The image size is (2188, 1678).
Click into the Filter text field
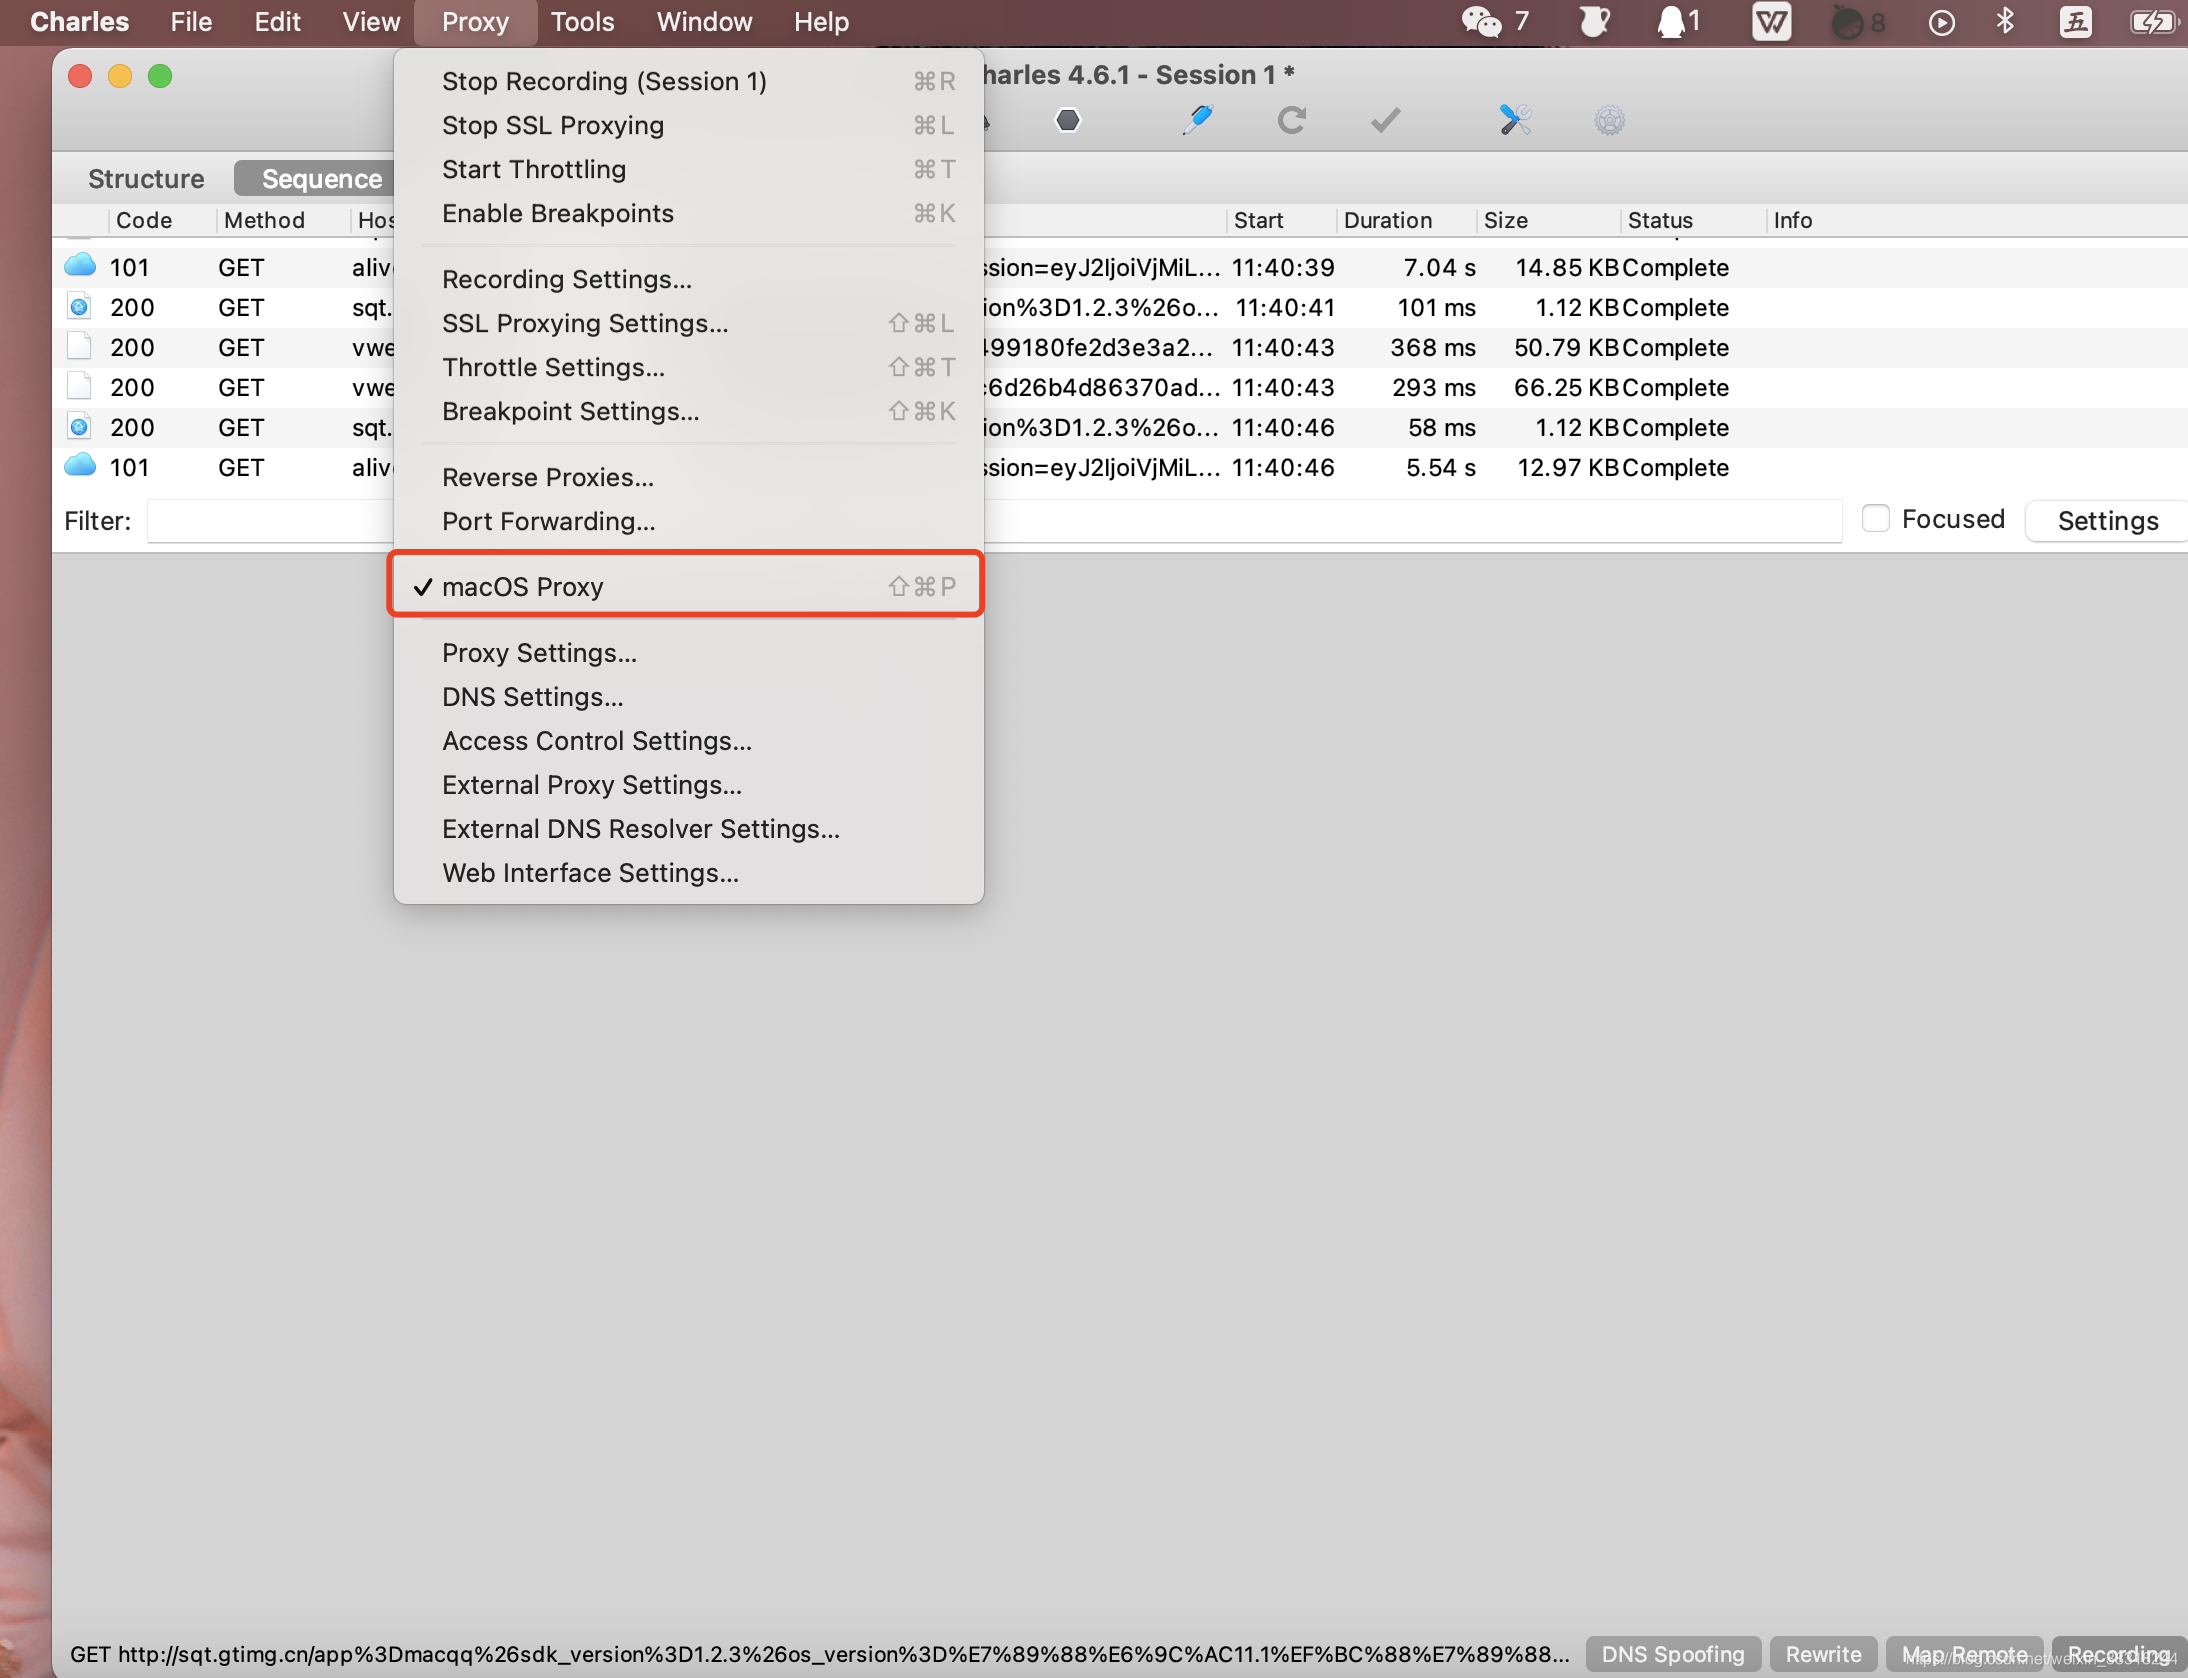pos(994,520)
